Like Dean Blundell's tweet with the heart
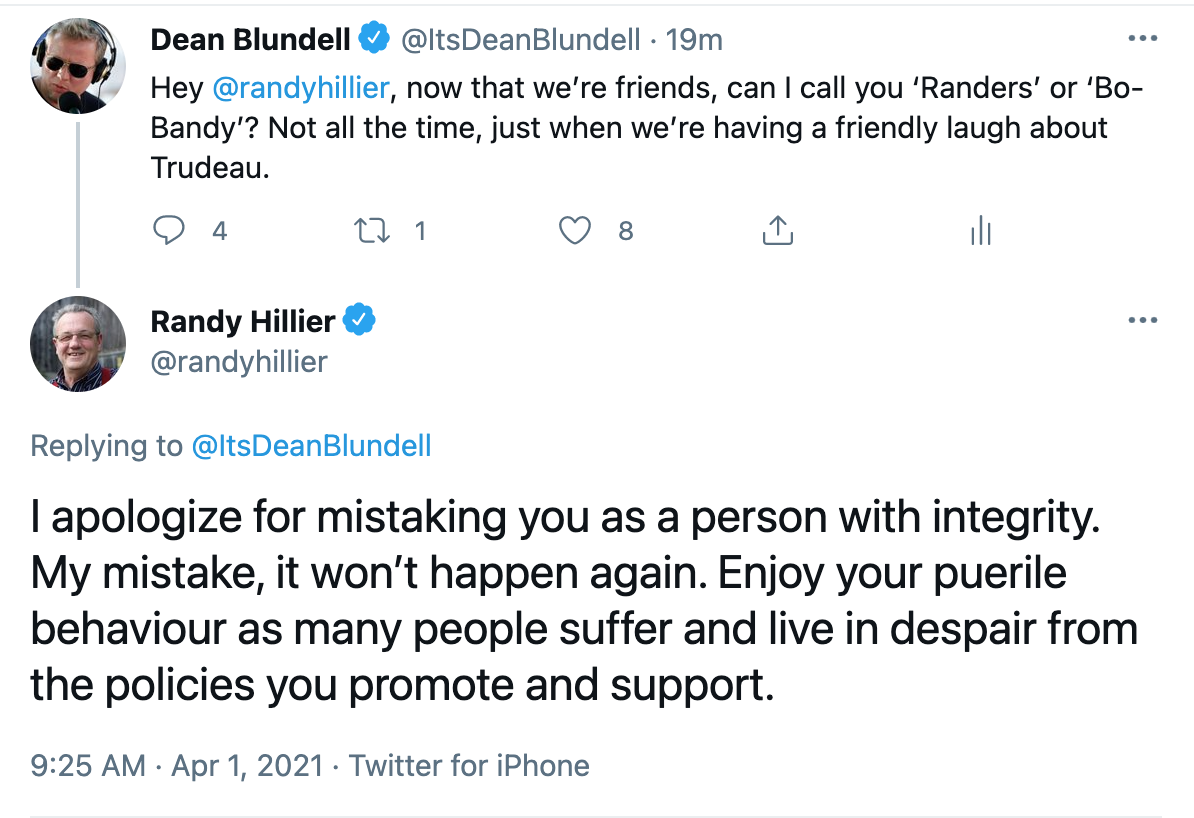This screenshot has width=1194, height=818. tap(575, 230)
